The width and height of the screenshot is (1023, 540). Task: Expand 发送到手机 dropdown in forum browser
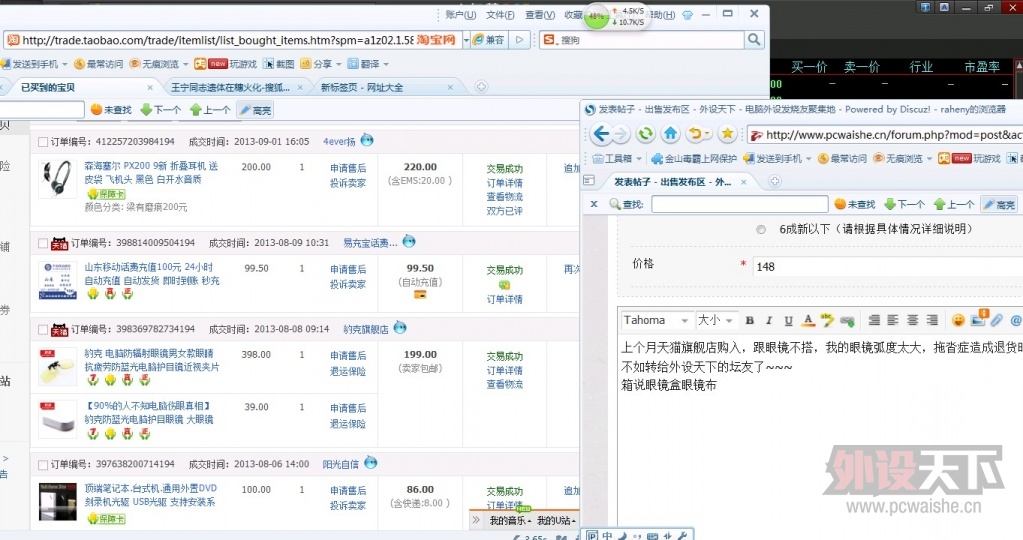(x=808, y=158)
